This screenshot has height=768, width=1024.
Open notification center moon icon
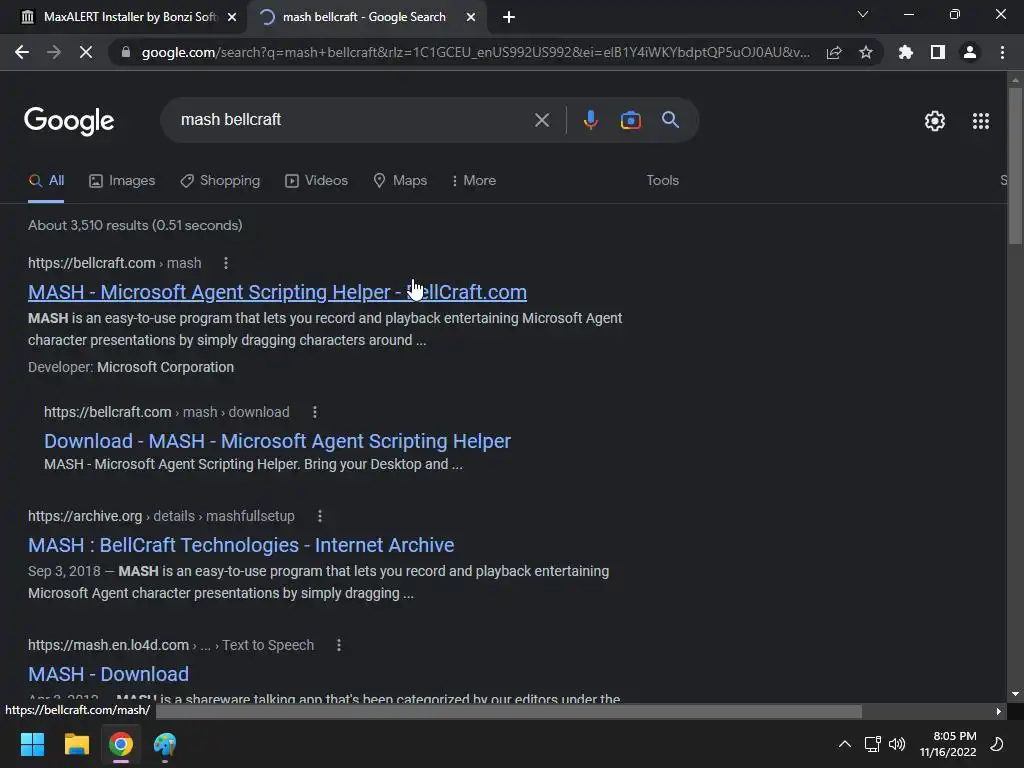[997, 744]
